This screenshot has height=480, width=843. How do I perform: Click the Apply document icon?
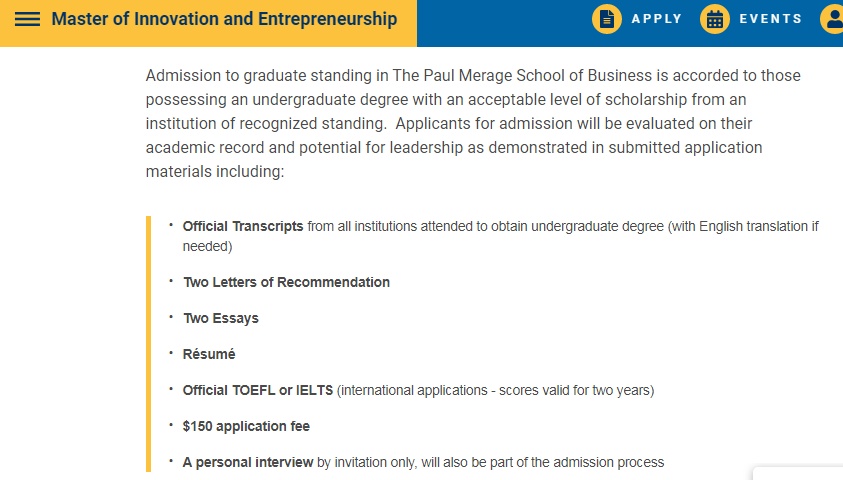click(x=607, y=19)
